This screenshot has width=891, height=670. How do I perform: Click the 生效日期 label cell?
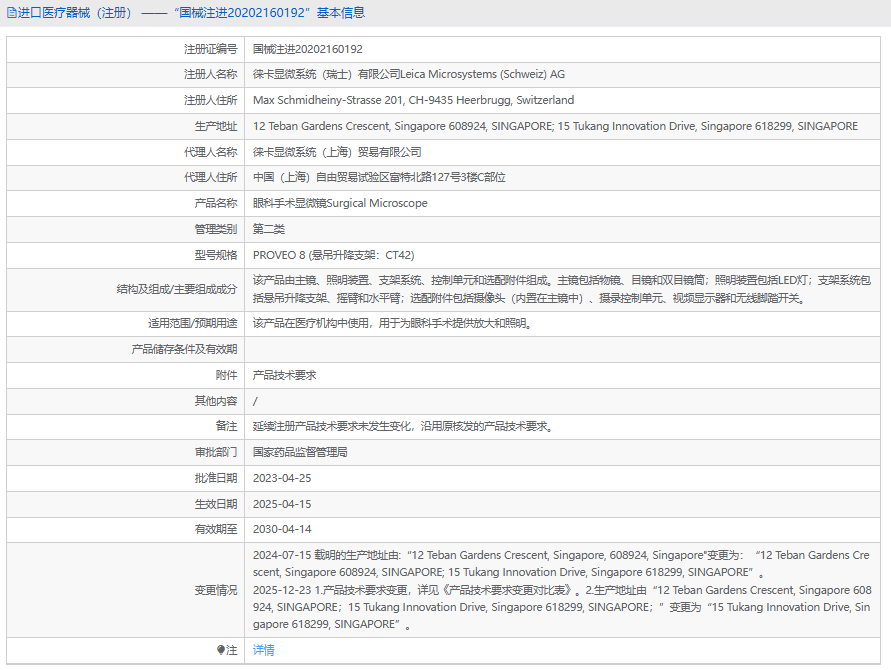coord(126,504)
